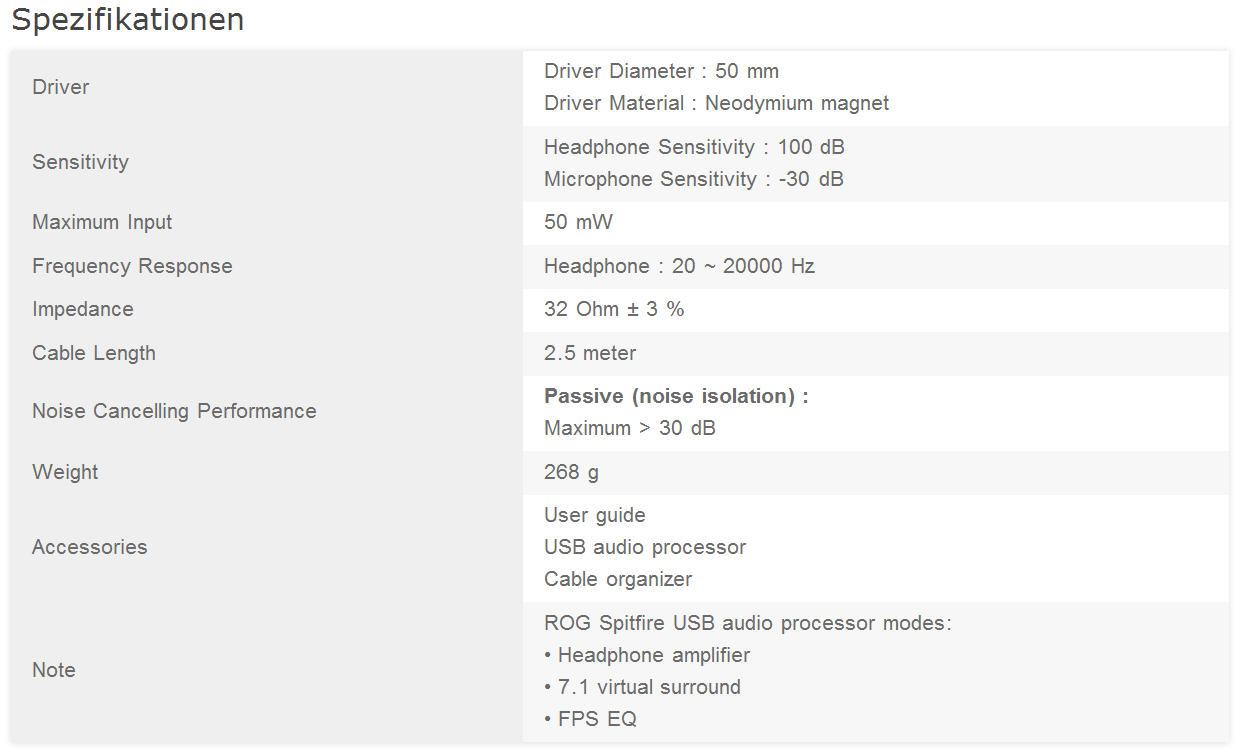Screen dimensions: 1241x754
Task: Click the FPS EQ bullet item
Action: 596,719
